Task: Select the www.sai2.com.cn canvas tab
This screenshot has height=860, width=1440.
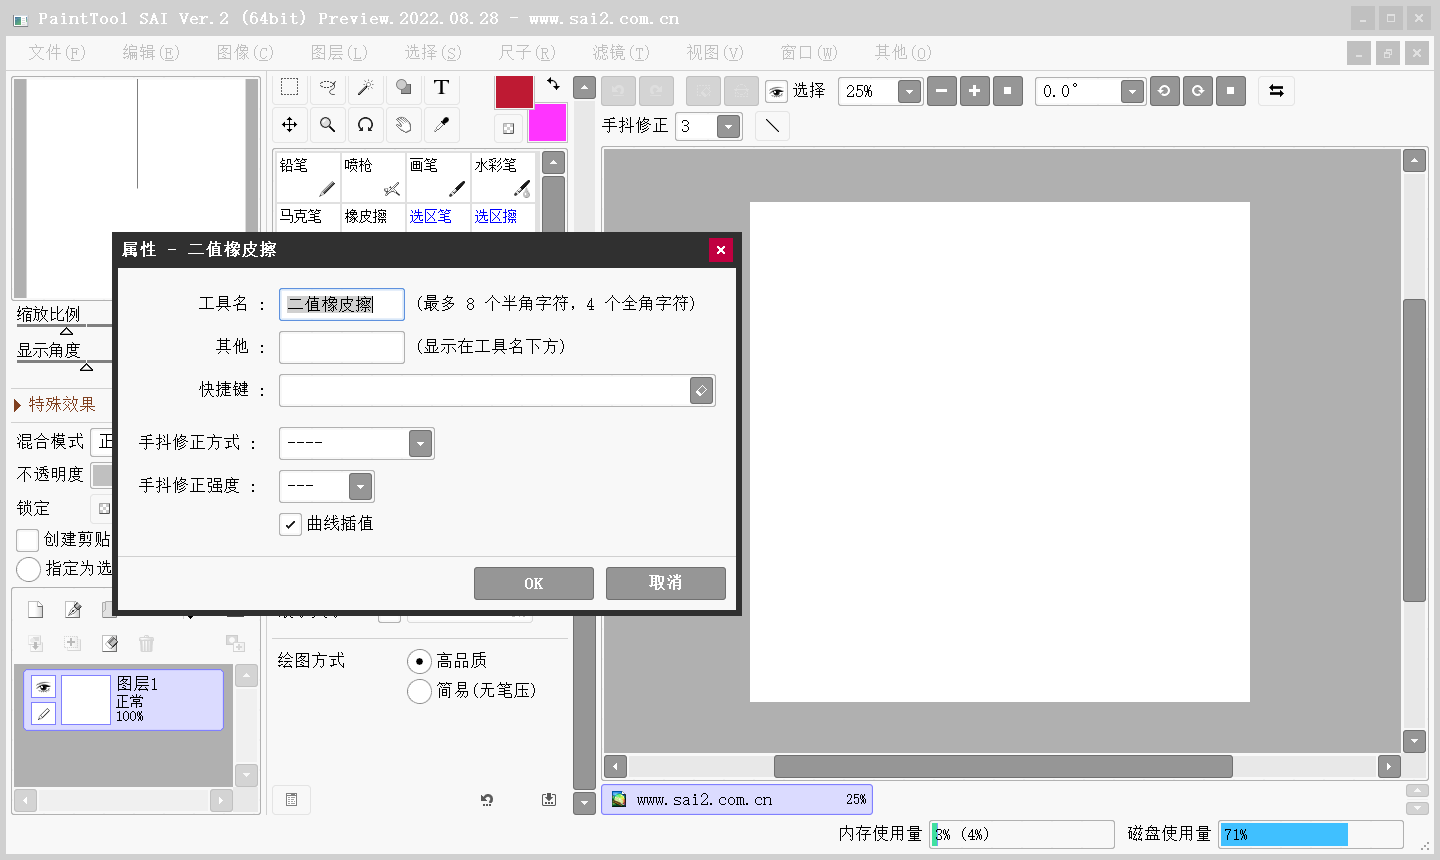Action: (x=737, y=800)
